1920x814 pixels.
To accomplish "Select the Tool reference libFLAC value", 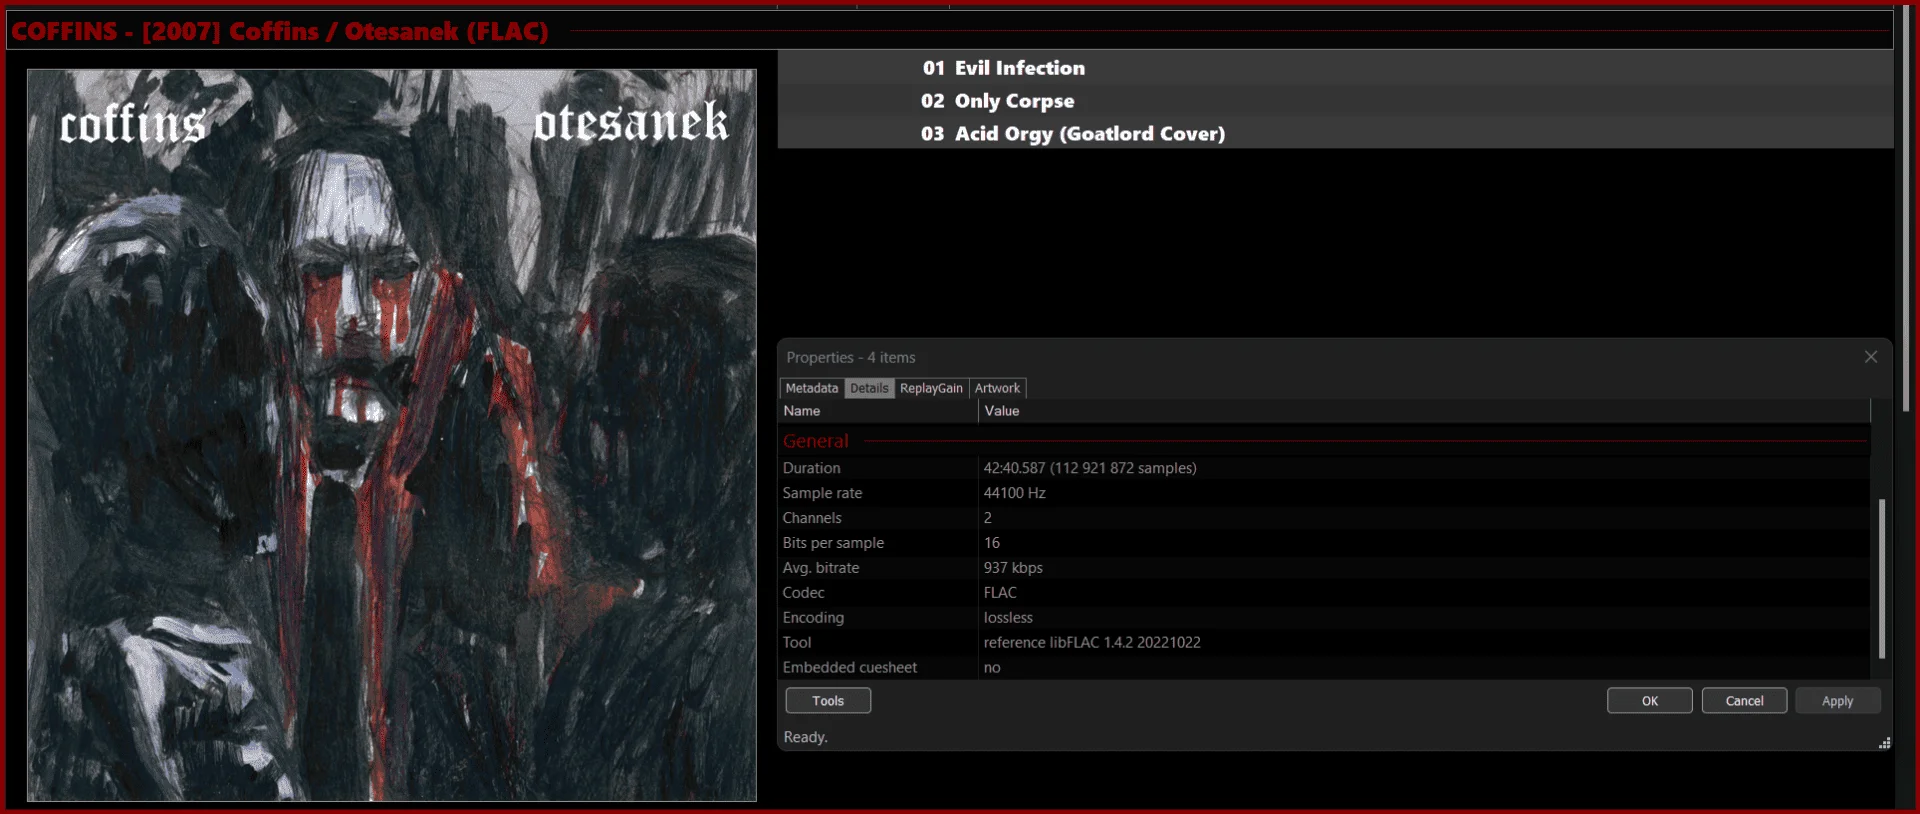I will pos(1092,643).
